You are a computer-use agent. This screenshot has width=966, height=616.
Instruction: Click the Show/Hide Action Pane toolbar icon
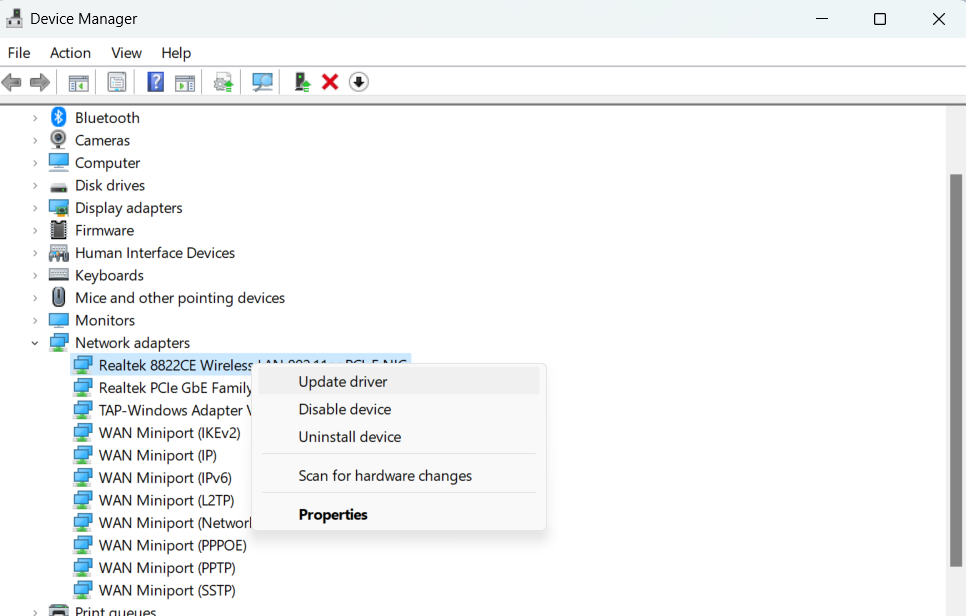pyautogui.click(x=185, y=82)
